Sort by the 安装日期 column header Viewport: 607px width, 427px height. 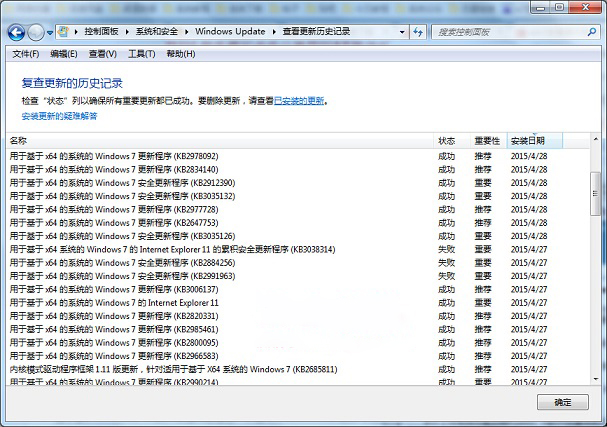pos(535,141)
